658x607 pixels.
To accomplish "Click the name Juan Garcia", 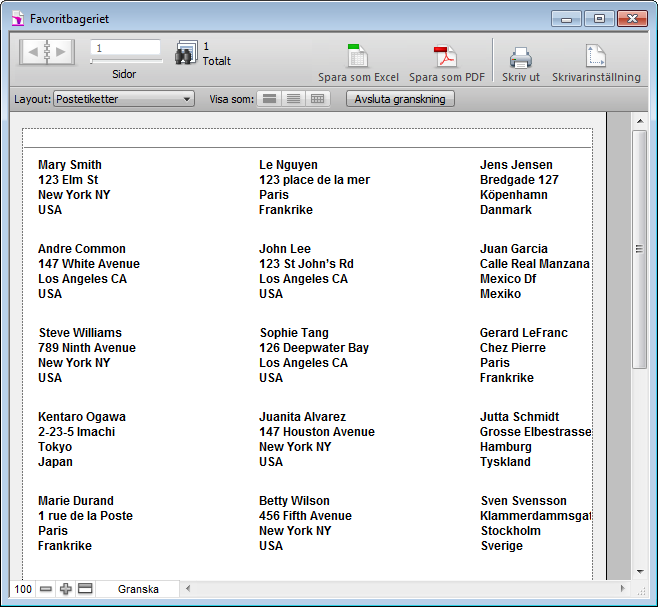I will pos(514,249).
